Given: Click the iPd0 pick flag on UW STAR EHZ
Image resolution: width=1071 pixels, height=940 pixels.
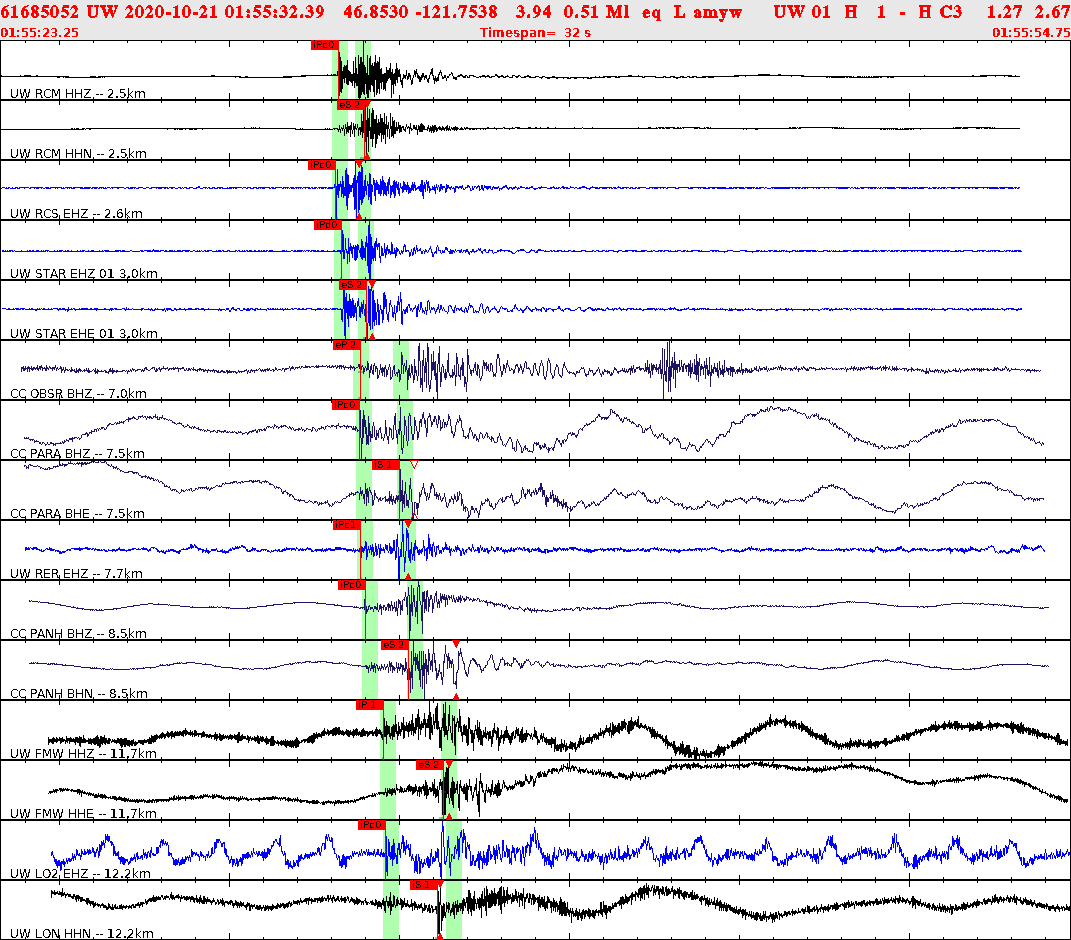Looking at the screenshot, I should click(327, 222).
